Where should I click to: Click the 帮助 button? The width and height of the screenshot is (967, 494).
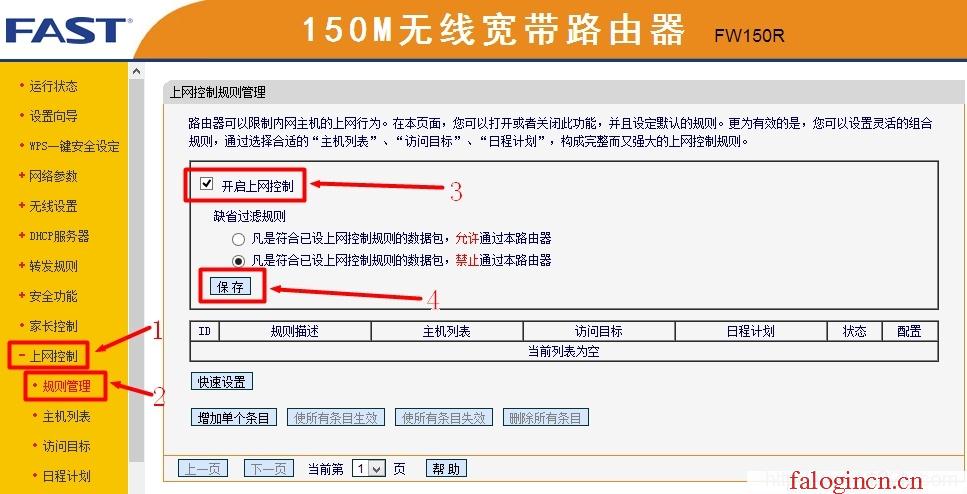[x=446, y=469]
